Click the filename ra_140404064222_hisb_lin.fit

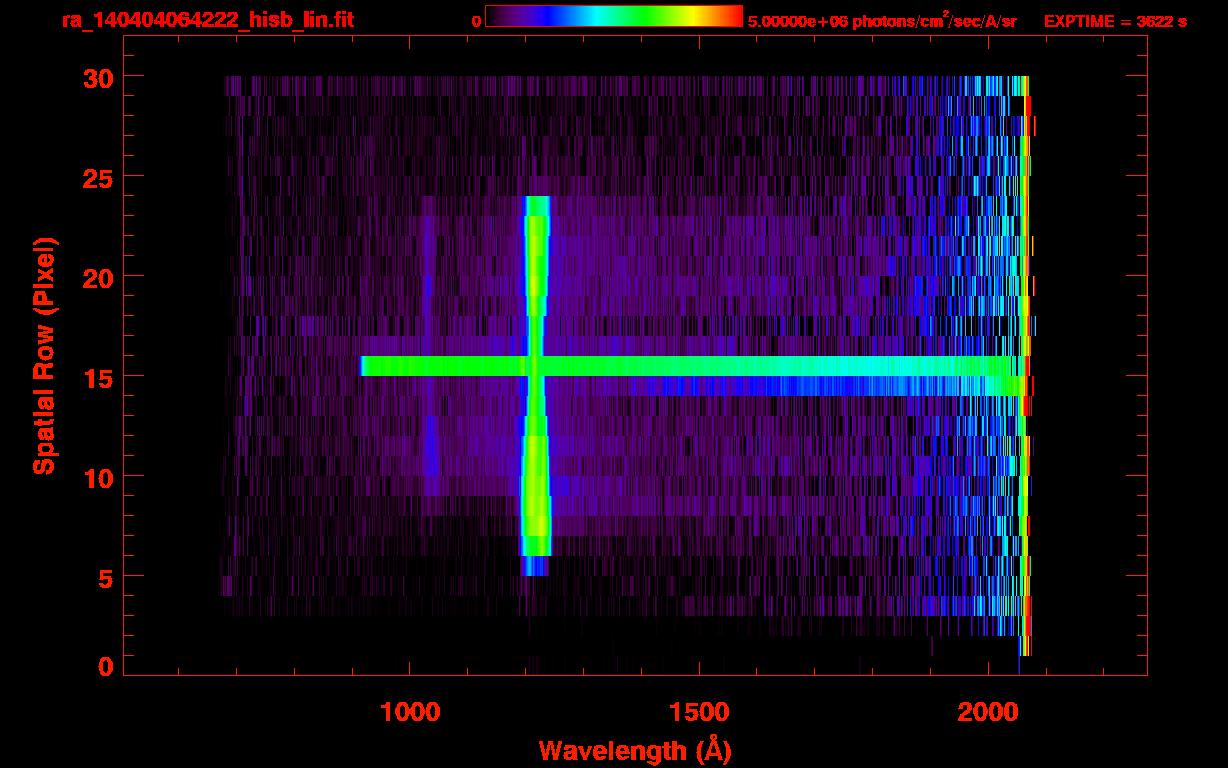(x=207, y=20)
